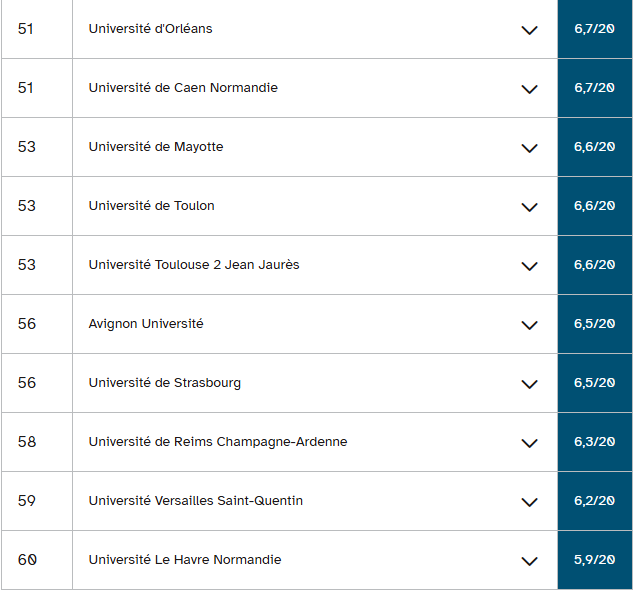The image size is (634, 591).
Task: Expand the Université Le Havre Normandie chevron
Action: point(530,561)
